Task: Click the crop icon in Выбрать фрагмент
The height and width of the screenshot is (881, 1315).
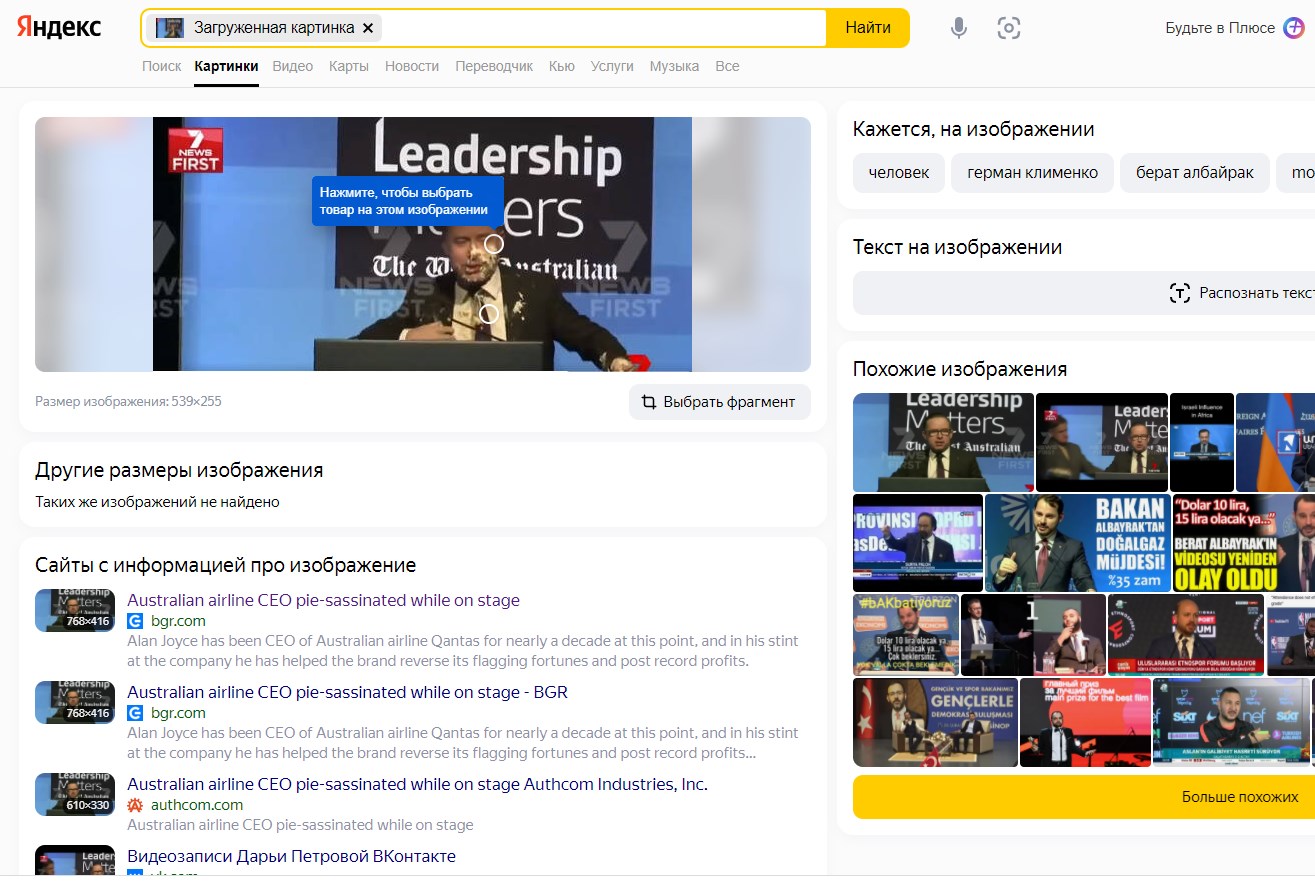Action: pos(649,402)
